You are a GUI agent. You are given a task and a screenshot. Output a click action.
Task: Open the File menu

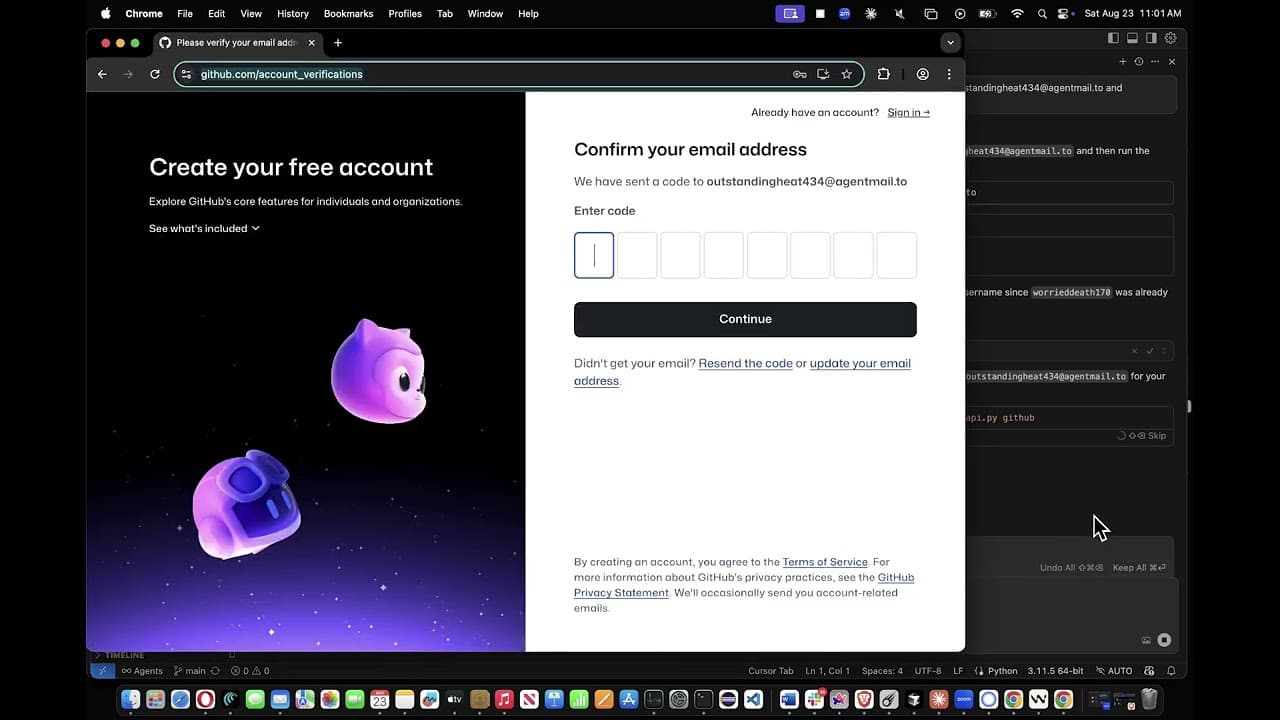[x=185, y=14]
